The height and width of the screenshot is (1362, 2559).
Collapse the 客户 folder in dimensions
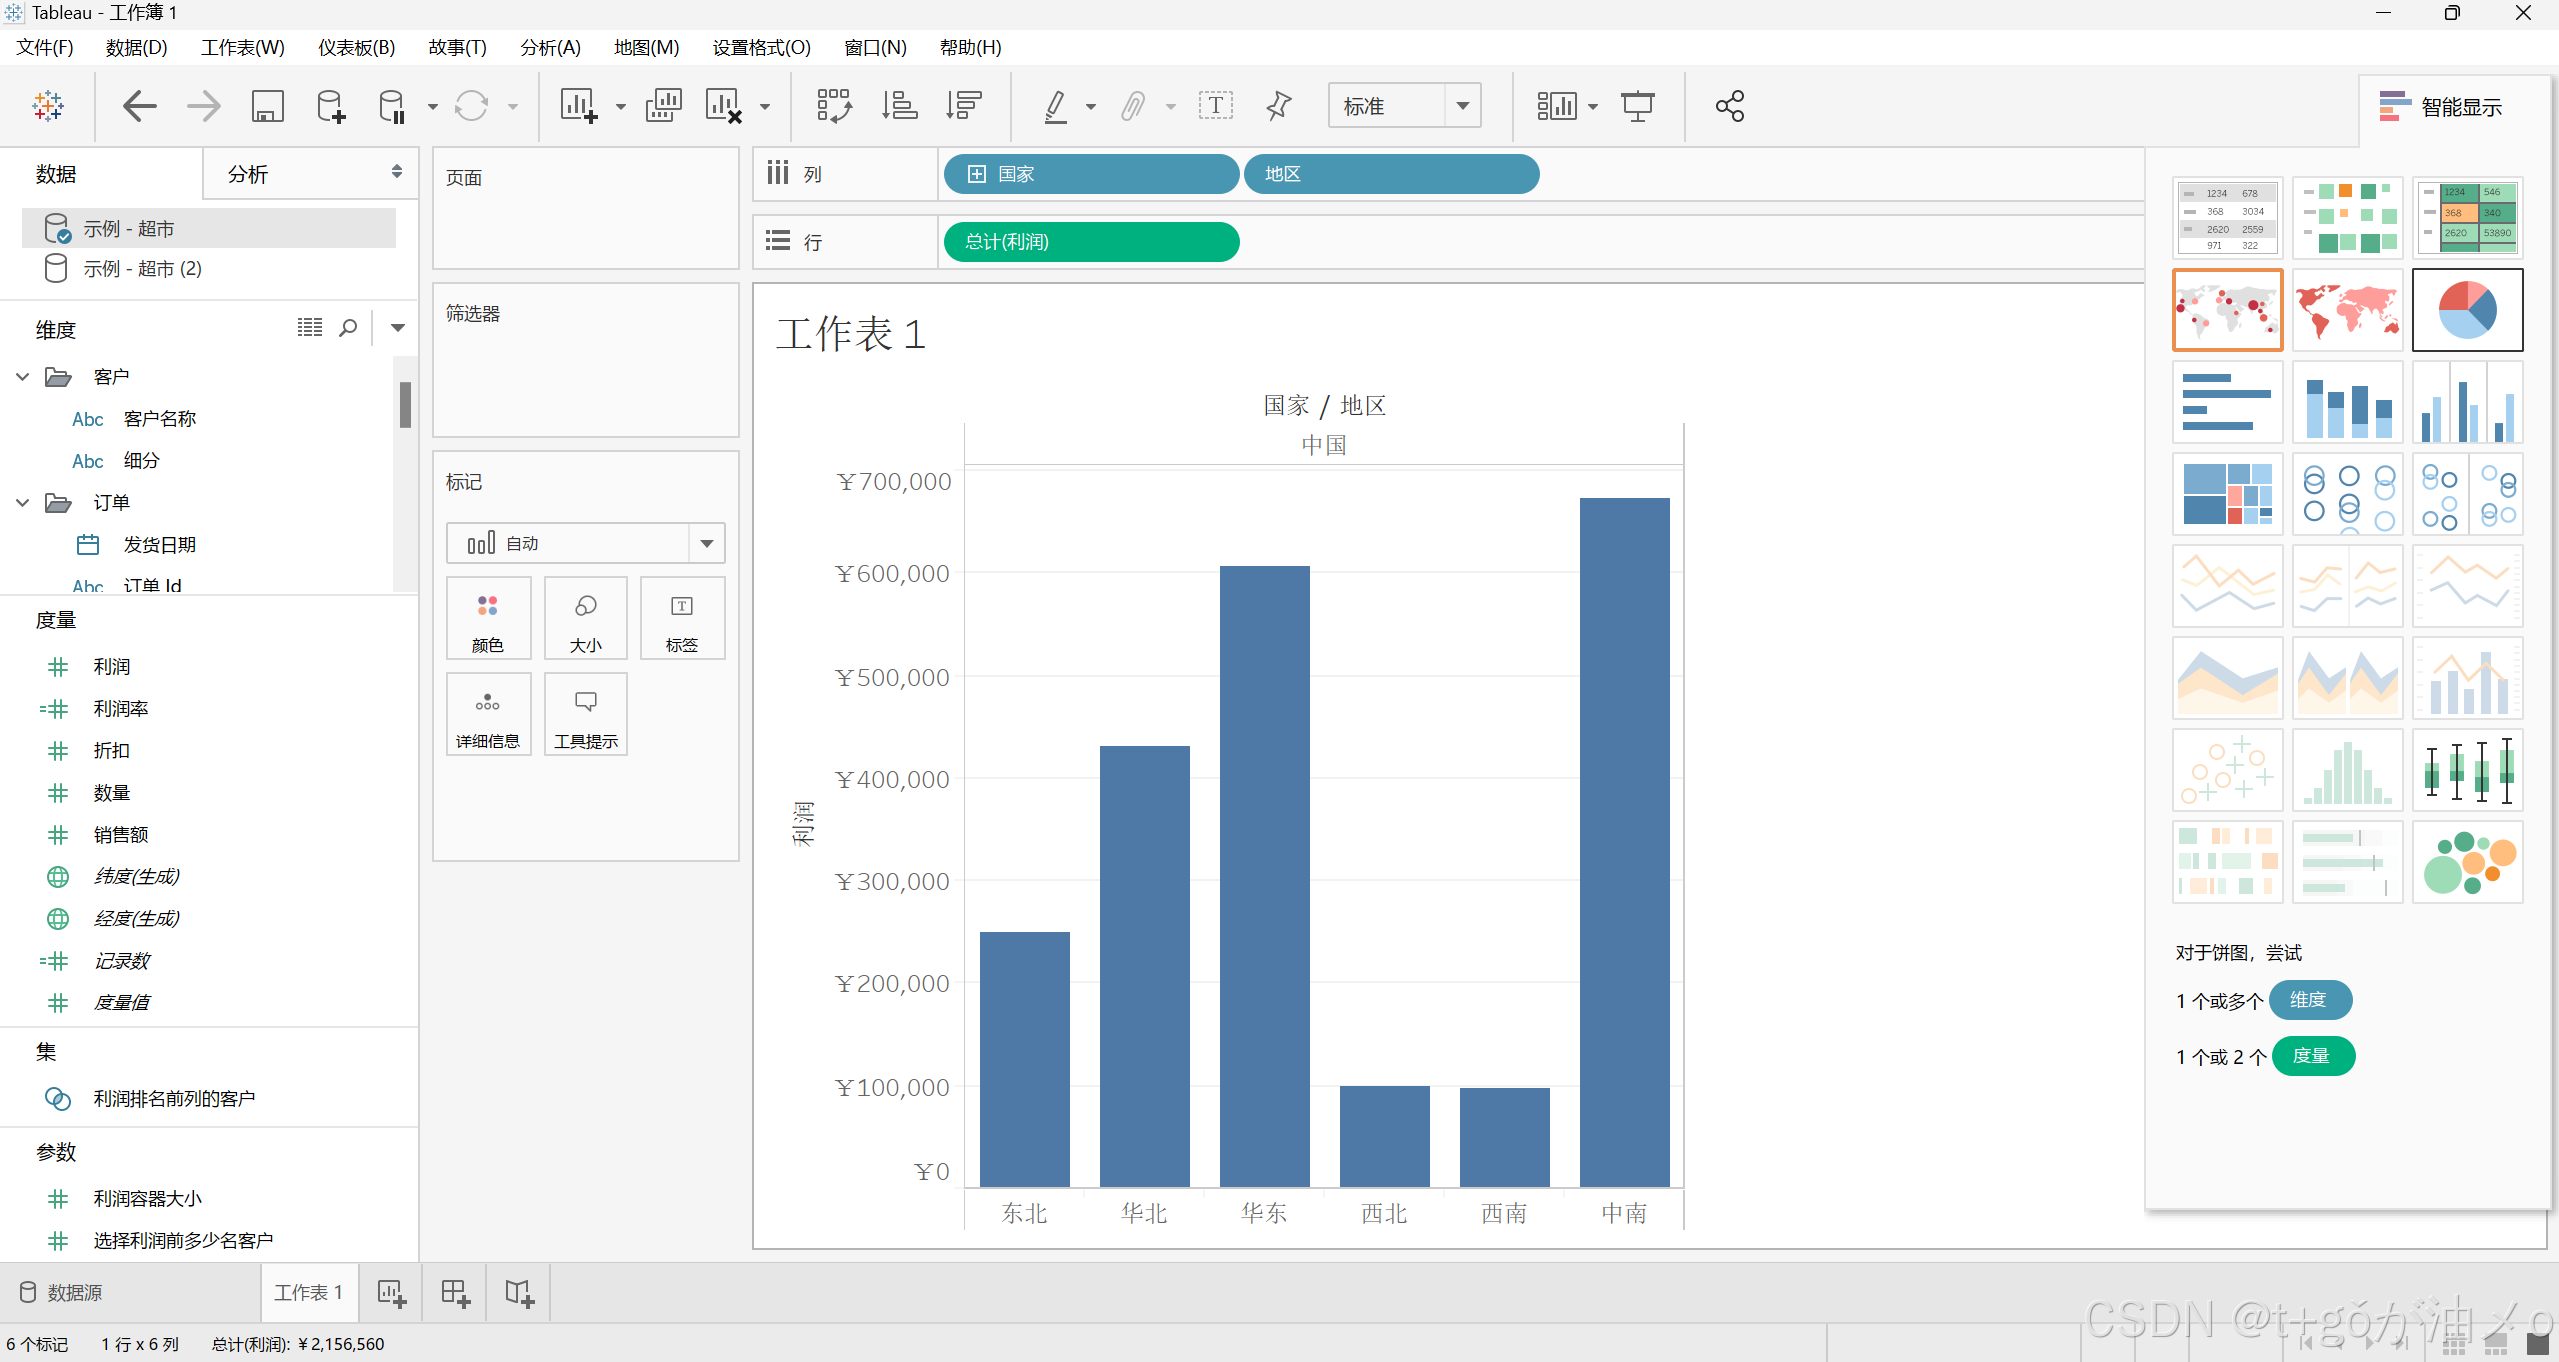coord(23,377)
